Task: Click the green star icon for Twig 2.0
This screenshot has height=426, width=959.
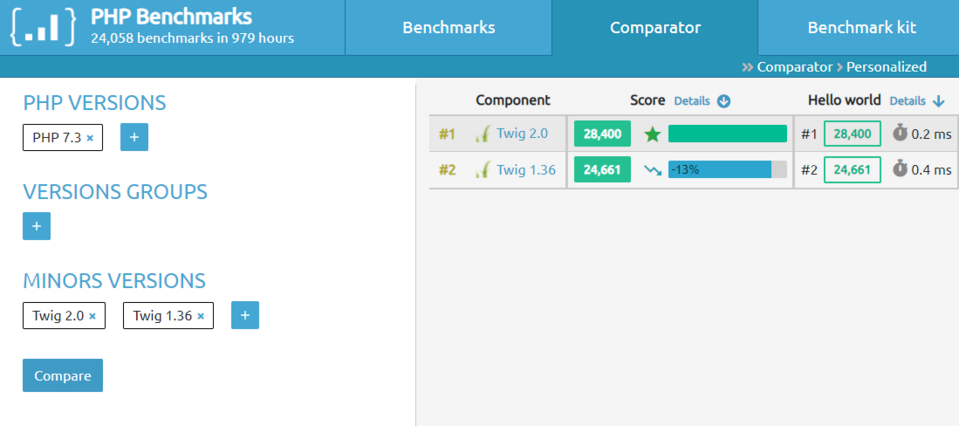Action: (653, 134)
